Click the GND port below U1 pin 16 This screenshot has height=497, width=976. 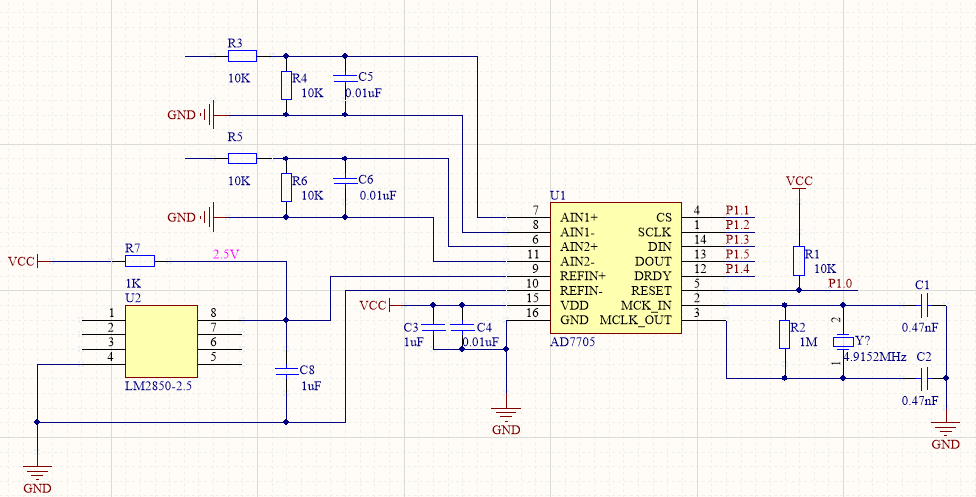pyautogui.click(x=505, y=414)
